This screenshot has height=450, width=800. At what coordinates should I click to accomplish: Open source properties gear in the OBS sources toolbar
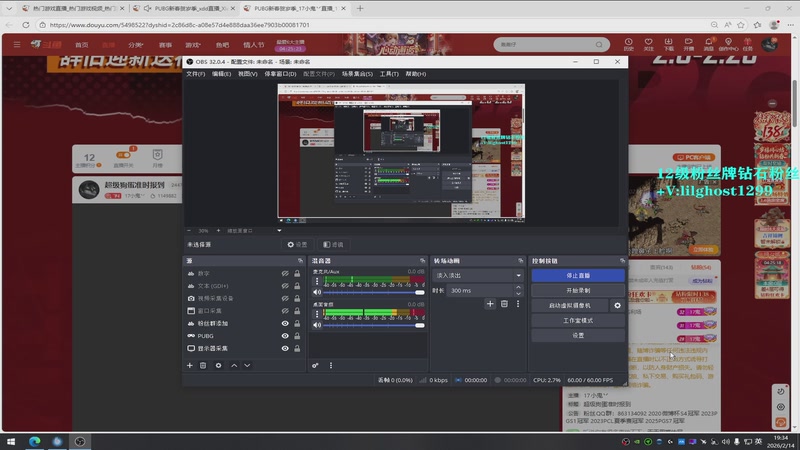point(218,365)
